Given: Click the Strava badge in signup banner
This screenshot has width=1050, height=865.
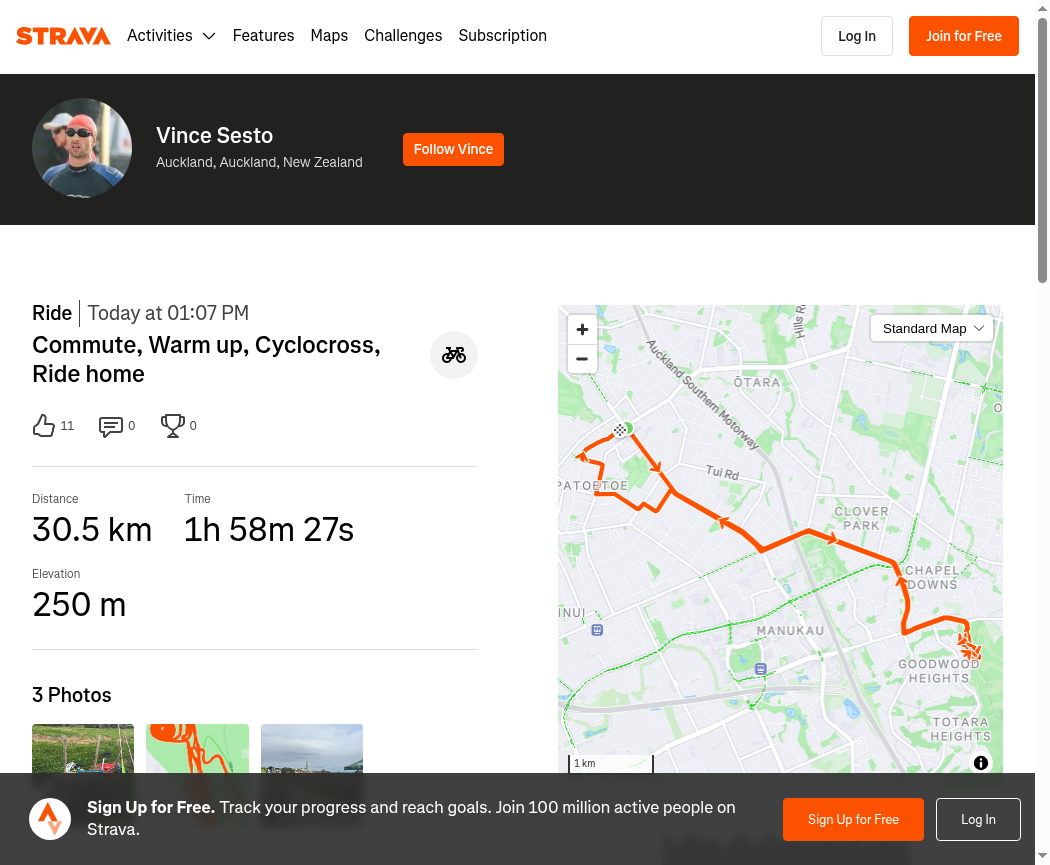Looking at the screenshot, I should point(50,819).
